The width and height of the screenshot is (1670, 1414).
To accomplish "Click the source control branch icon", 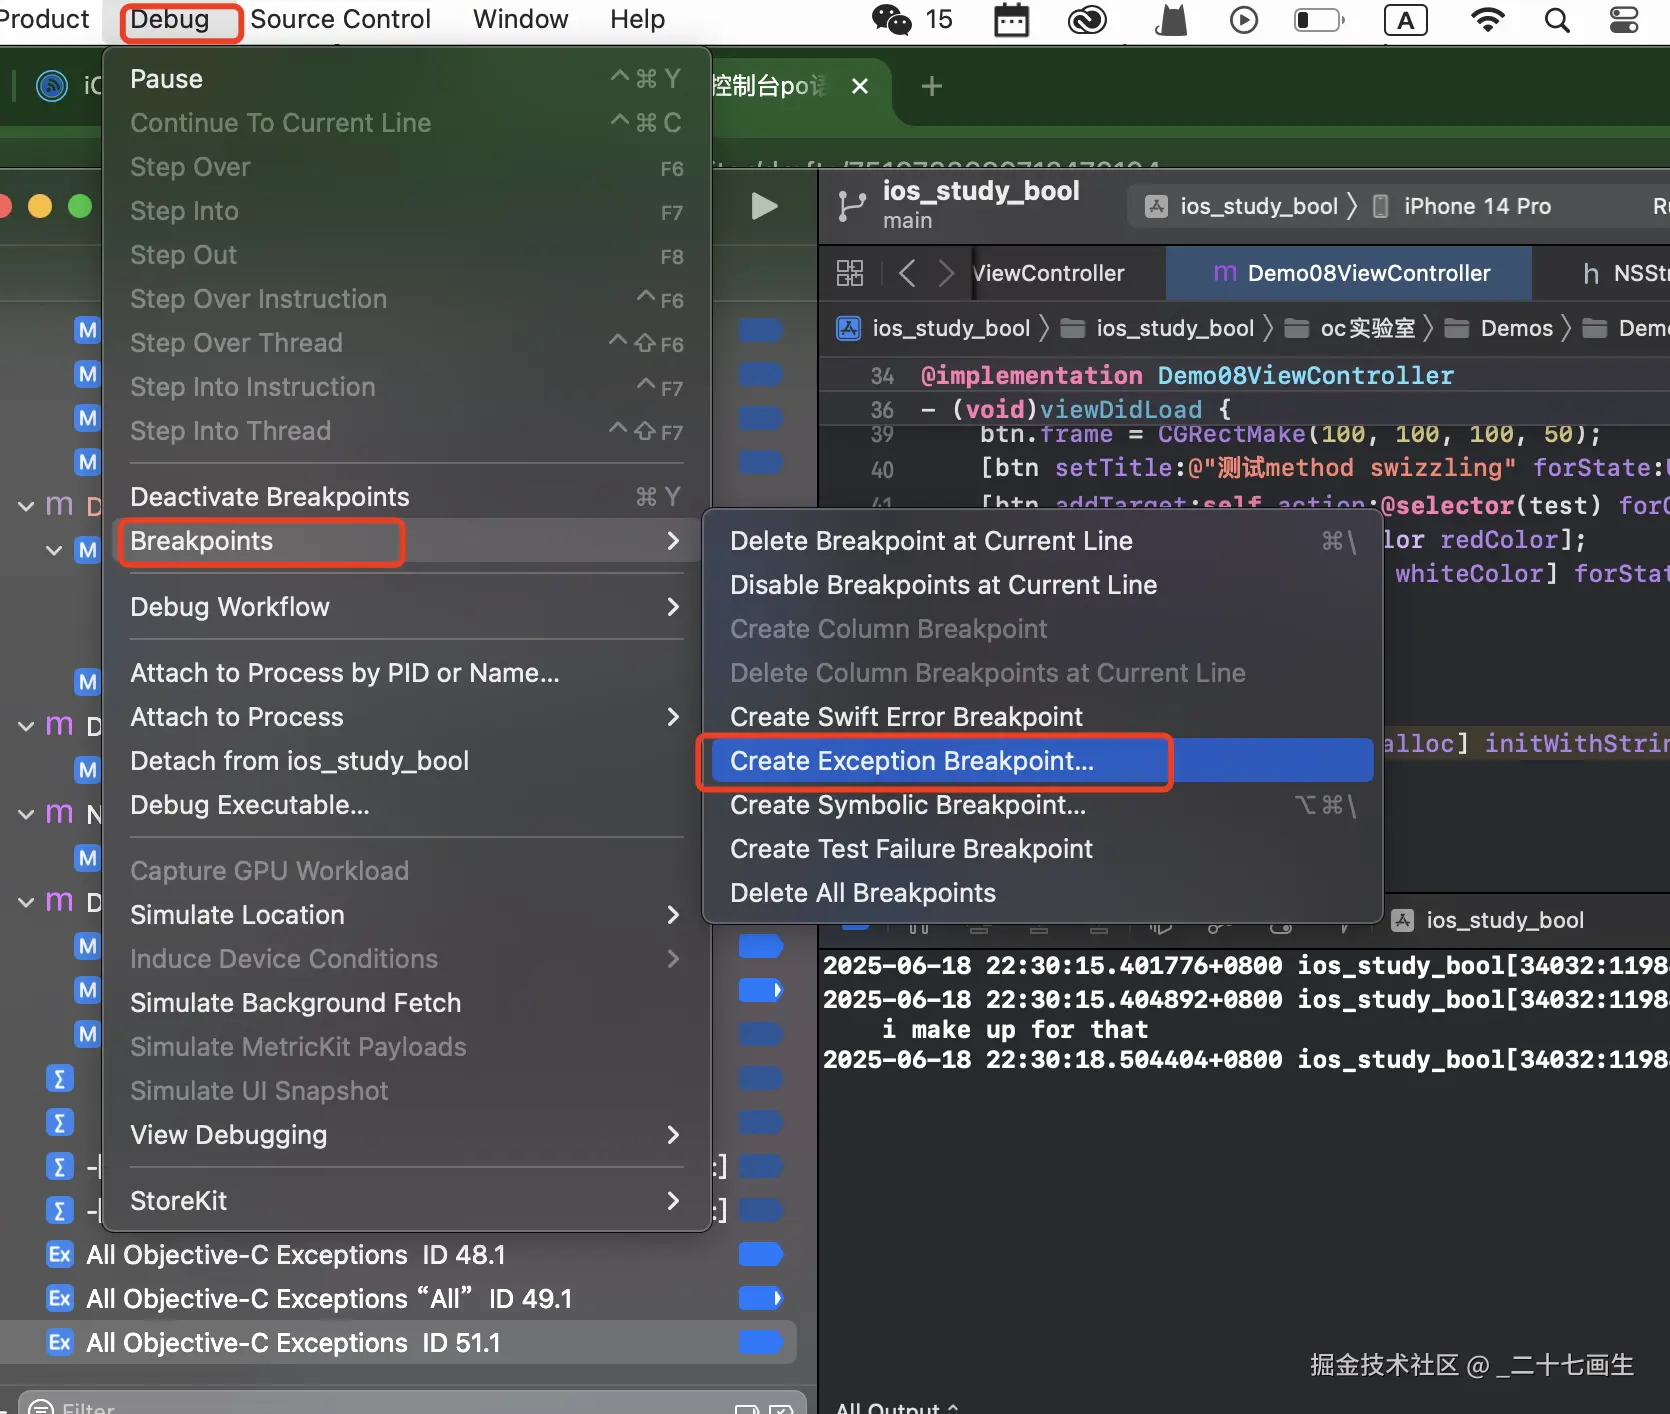I will tap(851, 206).
